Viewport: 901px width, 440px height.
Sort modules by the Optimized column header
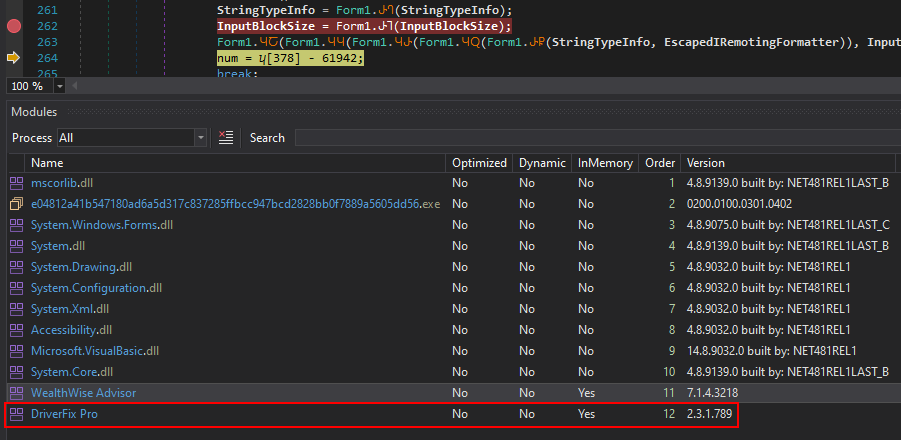(479, 162)
